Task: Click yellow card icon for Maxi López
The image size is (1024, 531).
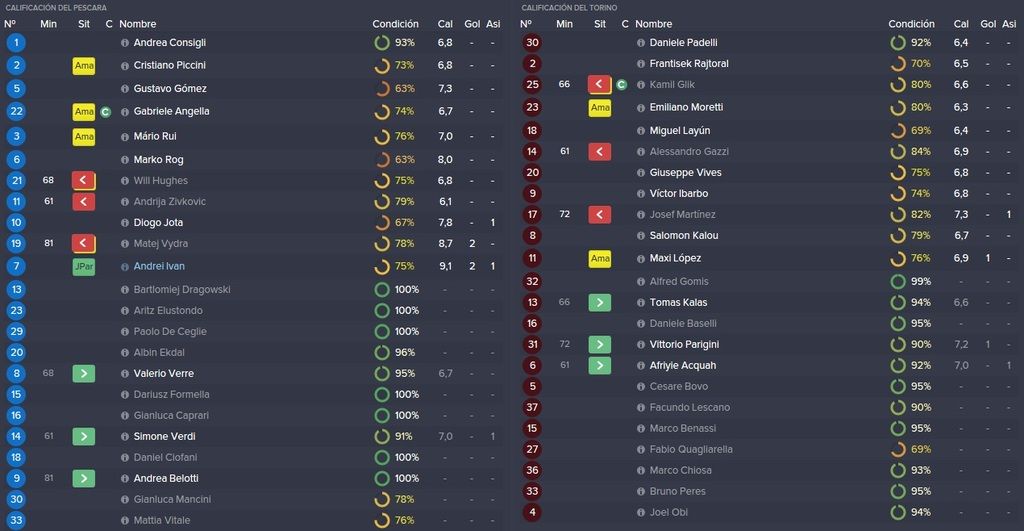Action: click(600, 259)
